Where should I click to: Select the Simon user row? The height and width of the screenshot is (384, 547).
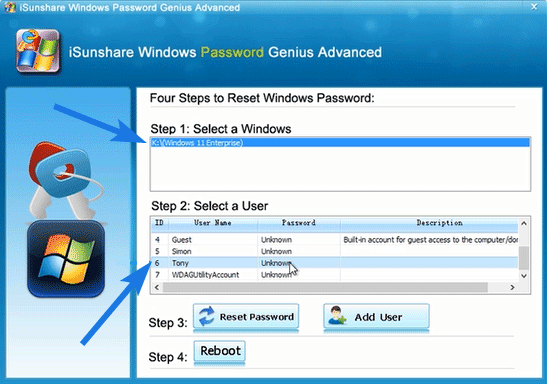334,251
